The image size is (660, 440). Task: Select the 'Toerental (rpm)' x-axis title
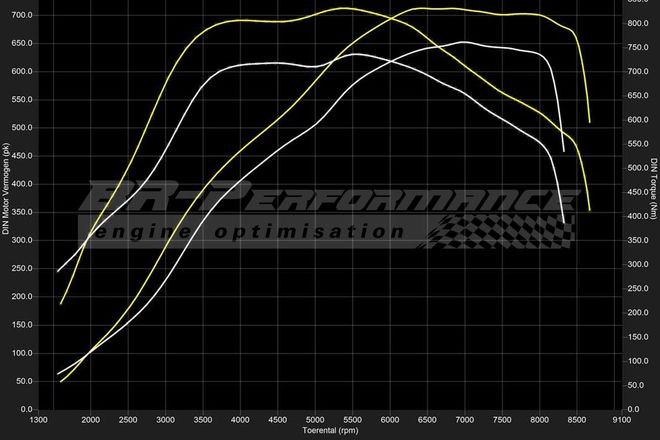point(329,431)
